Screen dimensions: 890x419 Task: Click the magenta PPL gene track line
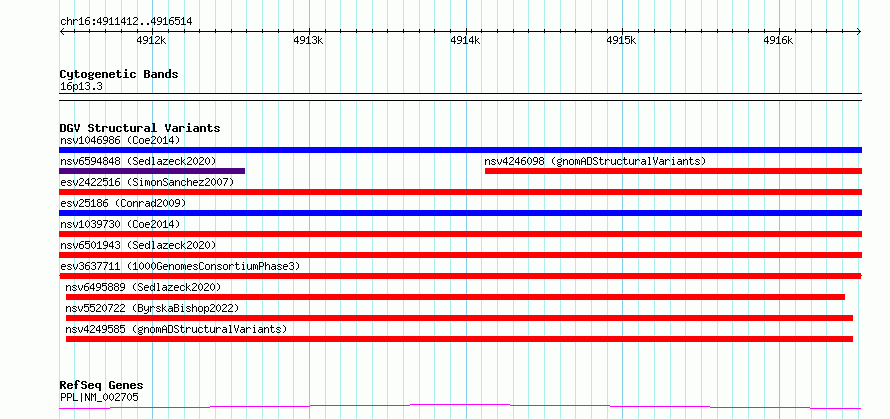[x=460, y=406]
